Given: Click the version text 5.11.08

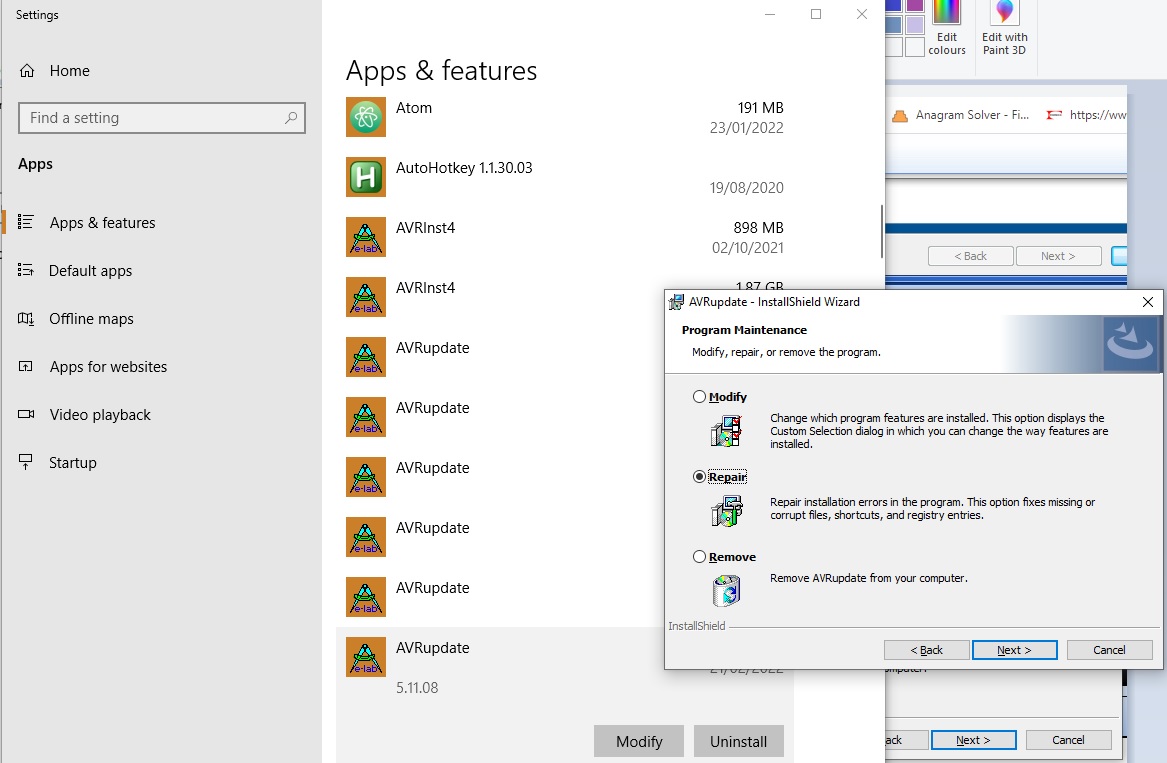Looking at the screenshot, I should pos(417,688).
